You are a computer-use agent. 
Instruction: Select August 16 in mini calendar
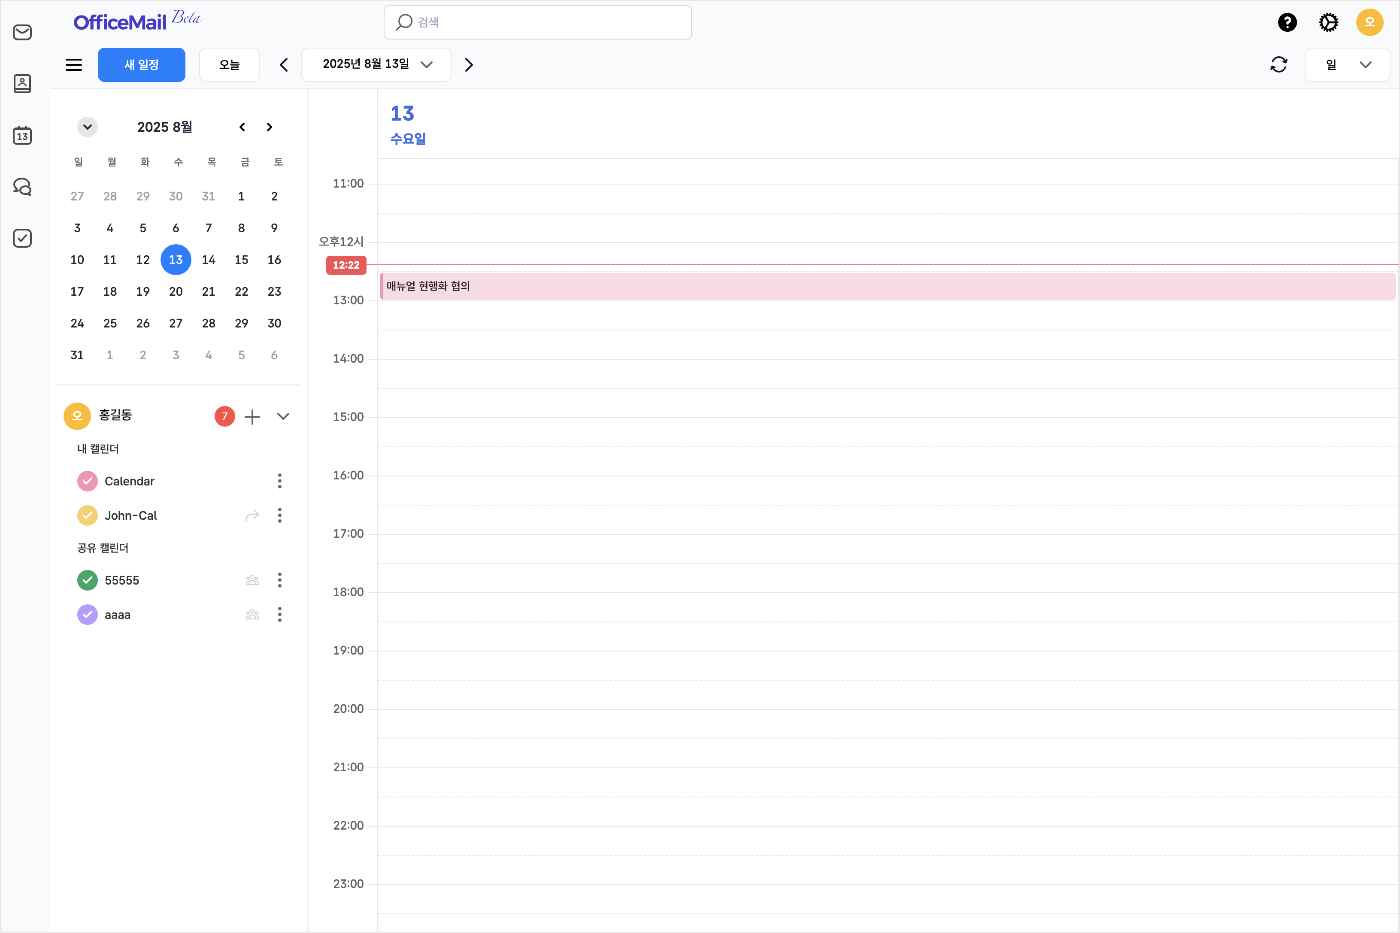click(274, 260)
